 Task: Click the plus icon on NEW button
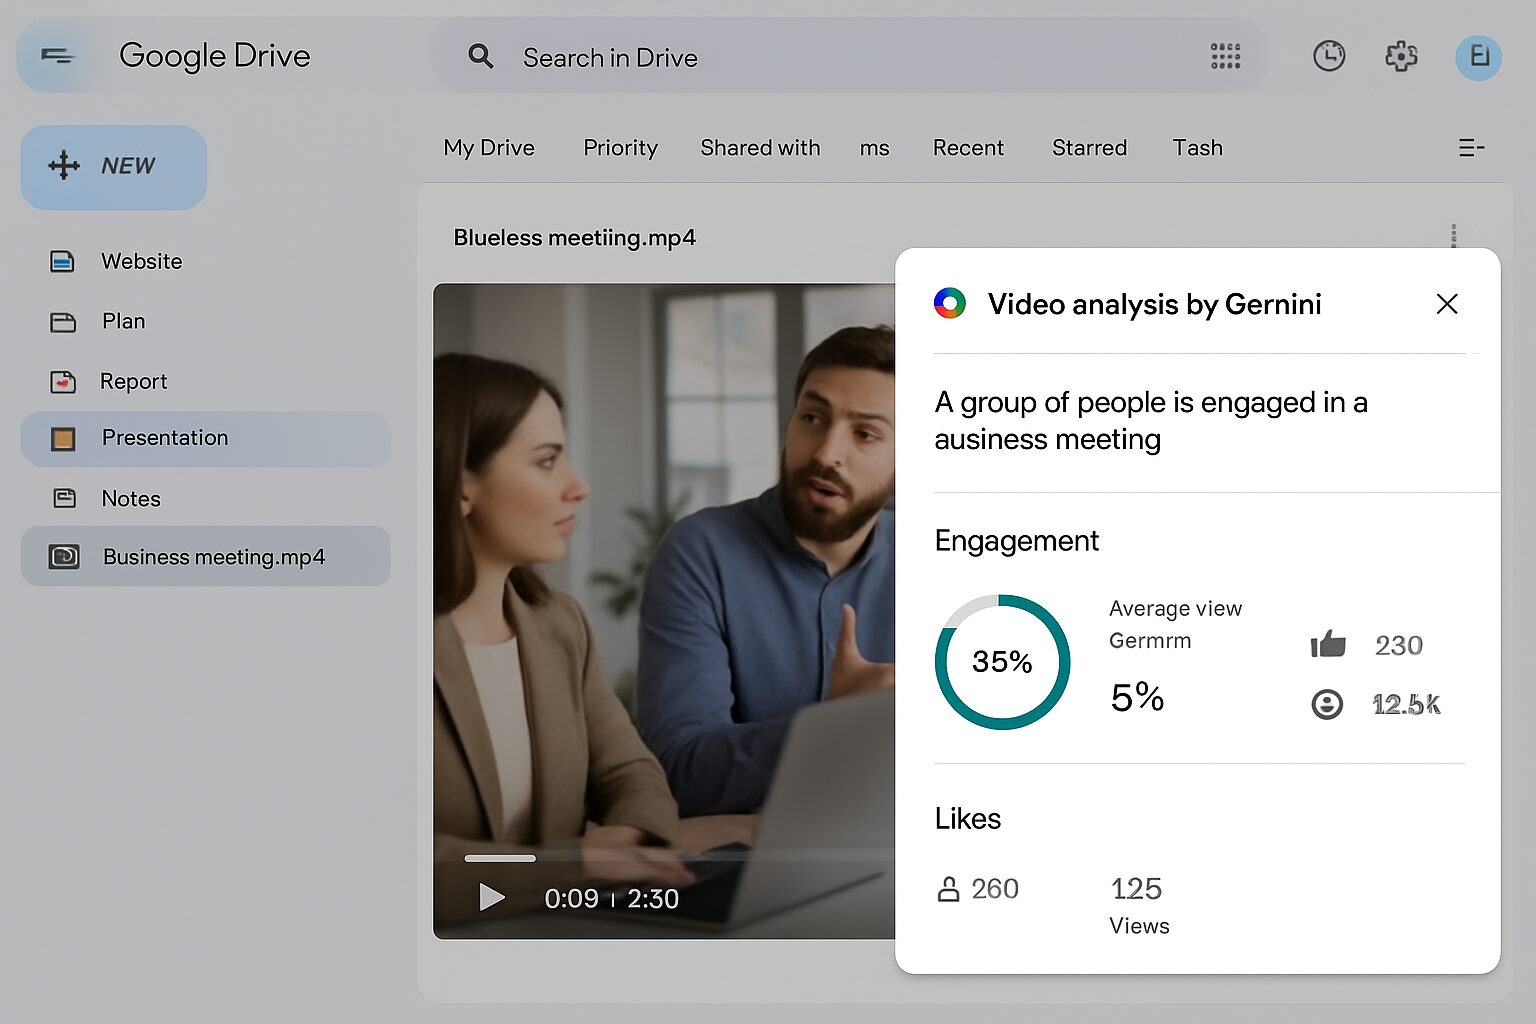[64, 165]
